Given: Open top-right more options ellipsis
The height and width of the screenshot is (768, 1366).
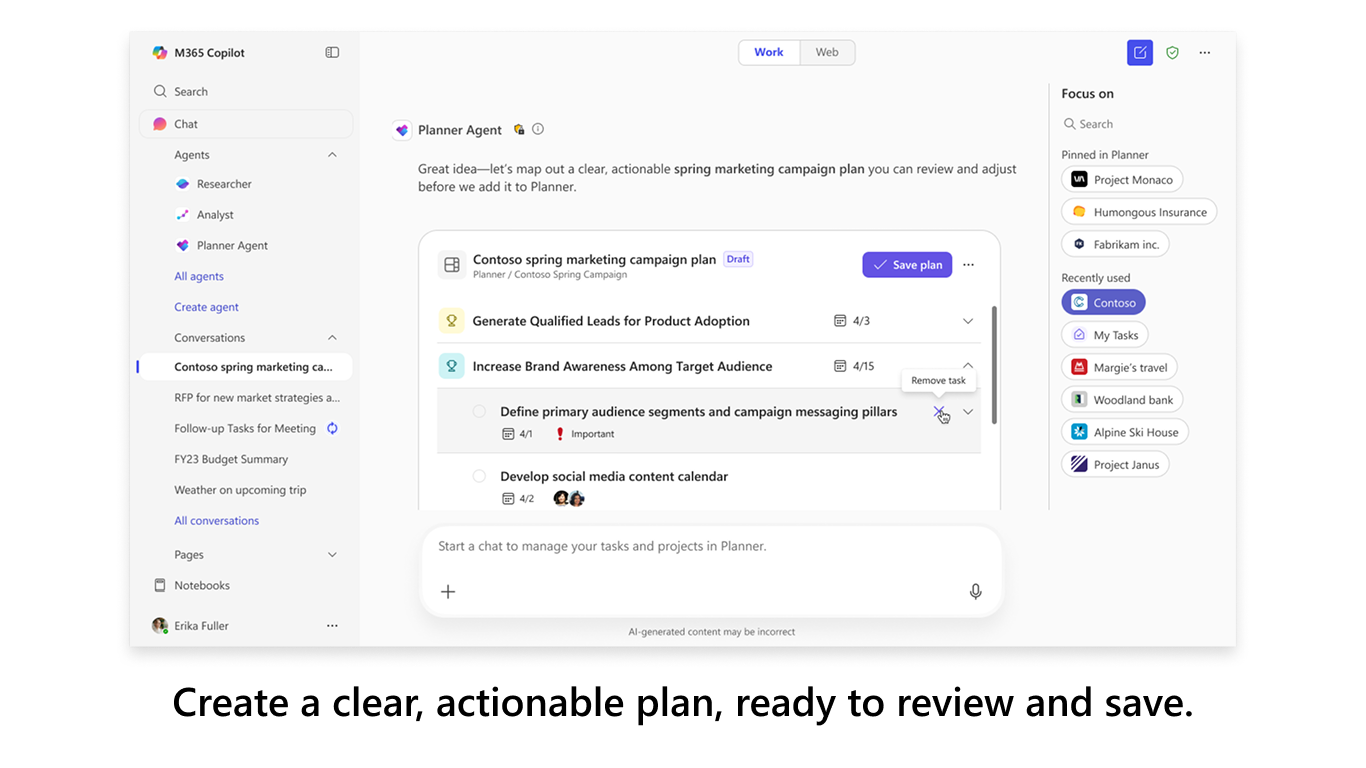Looking at the screenshot, I should [1205, 53].
